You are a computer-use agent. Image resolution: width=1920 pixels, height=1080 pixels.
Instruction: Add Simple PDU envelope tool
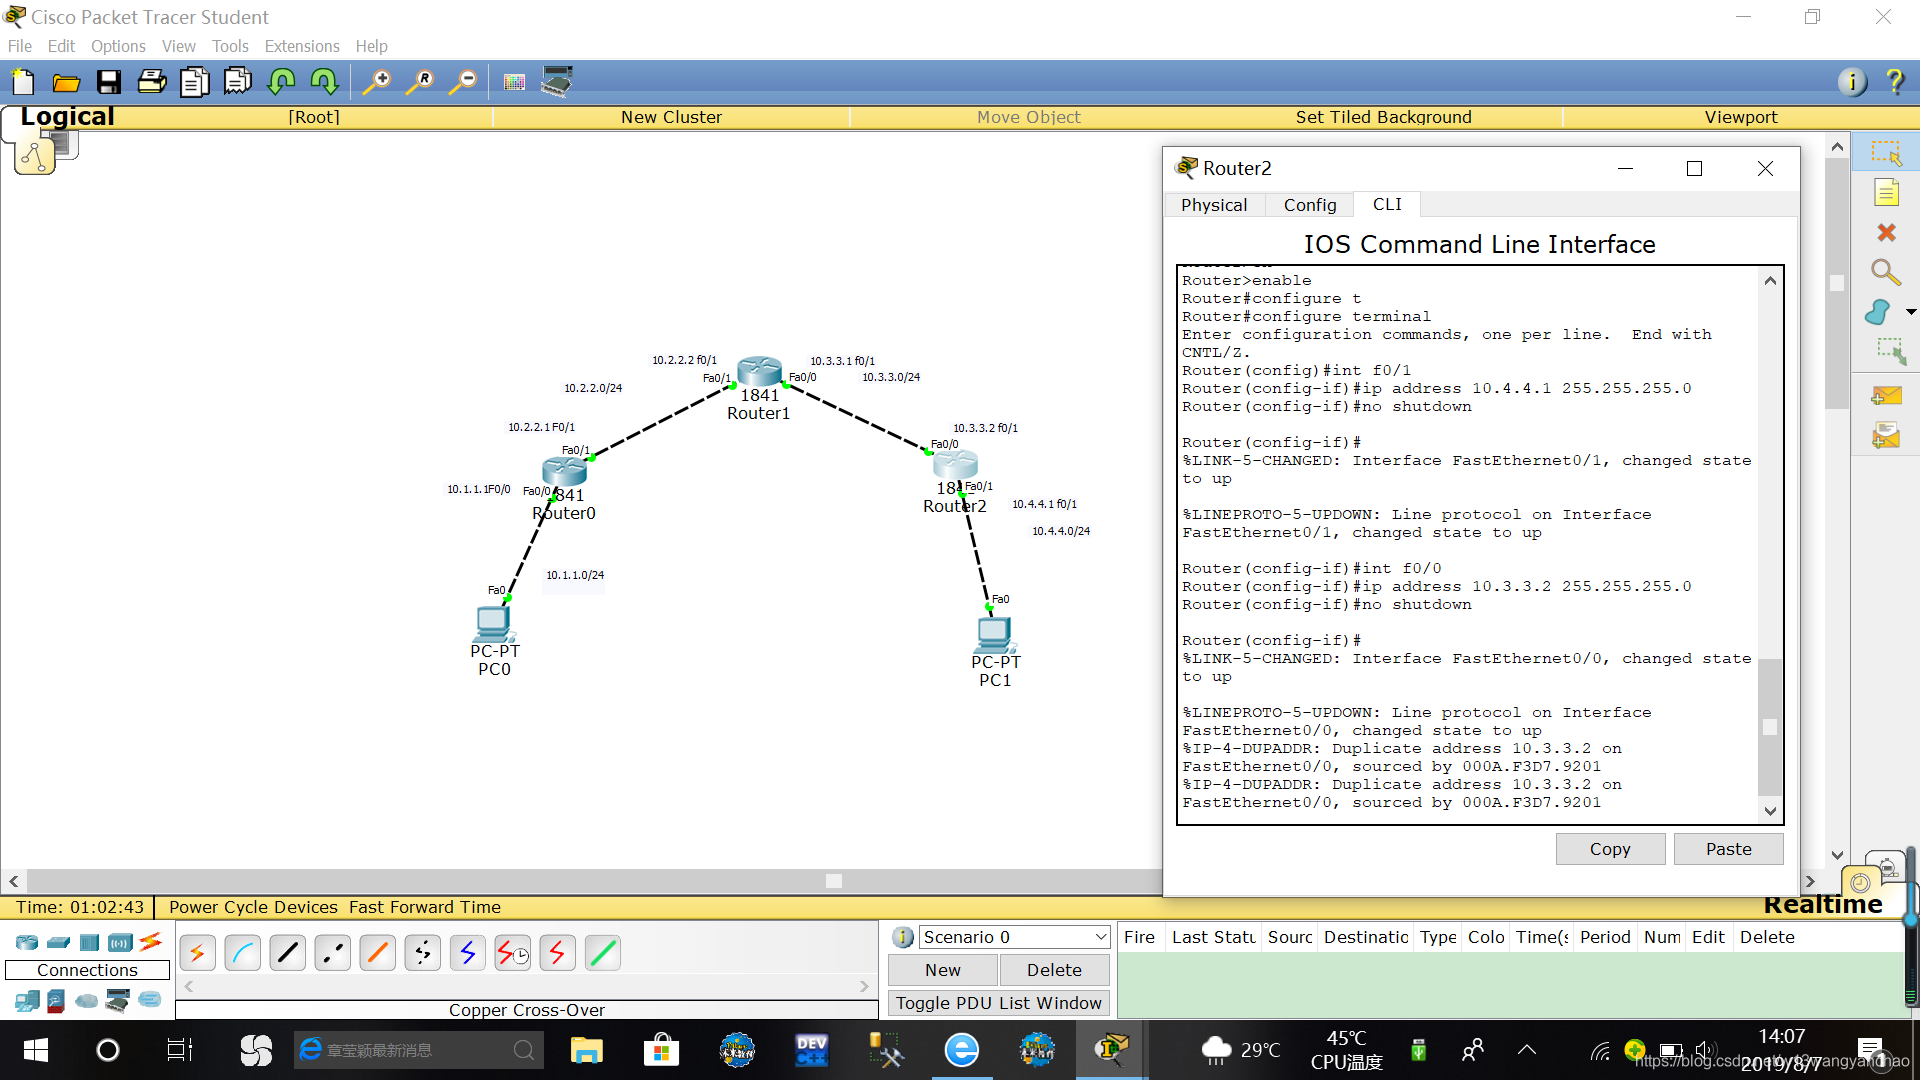(x=1886, y=396)
